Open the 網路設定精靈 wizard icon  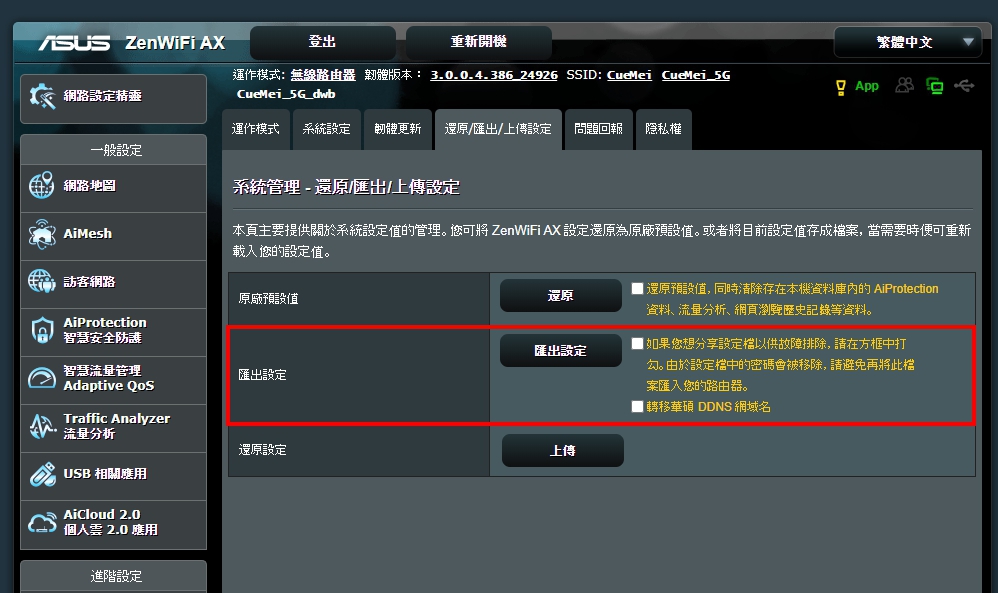43,96
